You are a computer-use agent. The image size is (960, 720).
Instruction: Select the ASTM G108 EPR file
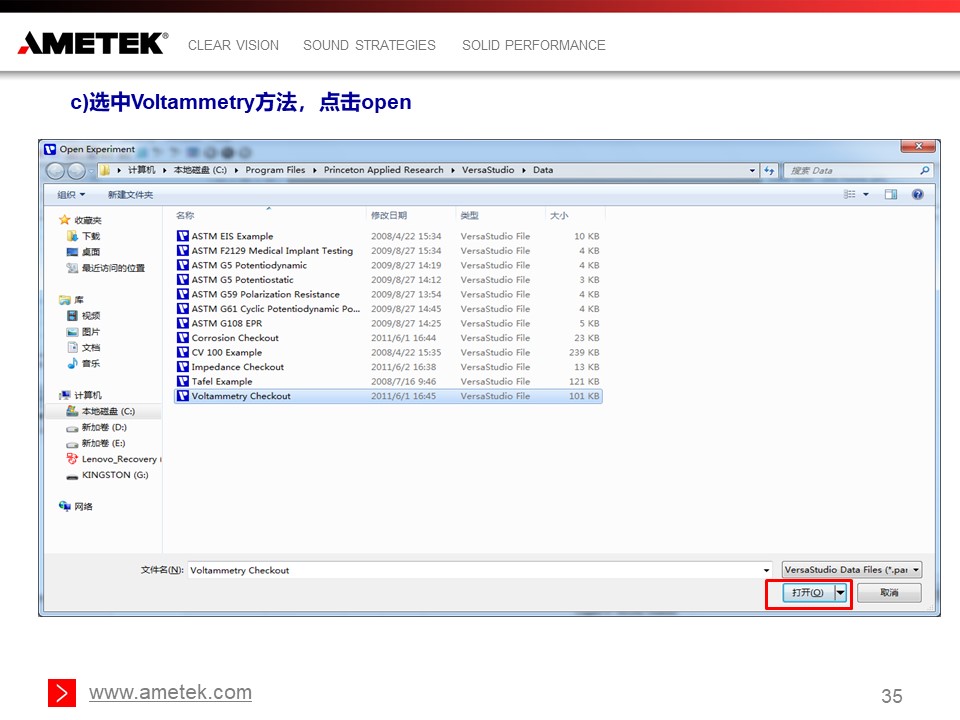(x=388, y=323)
